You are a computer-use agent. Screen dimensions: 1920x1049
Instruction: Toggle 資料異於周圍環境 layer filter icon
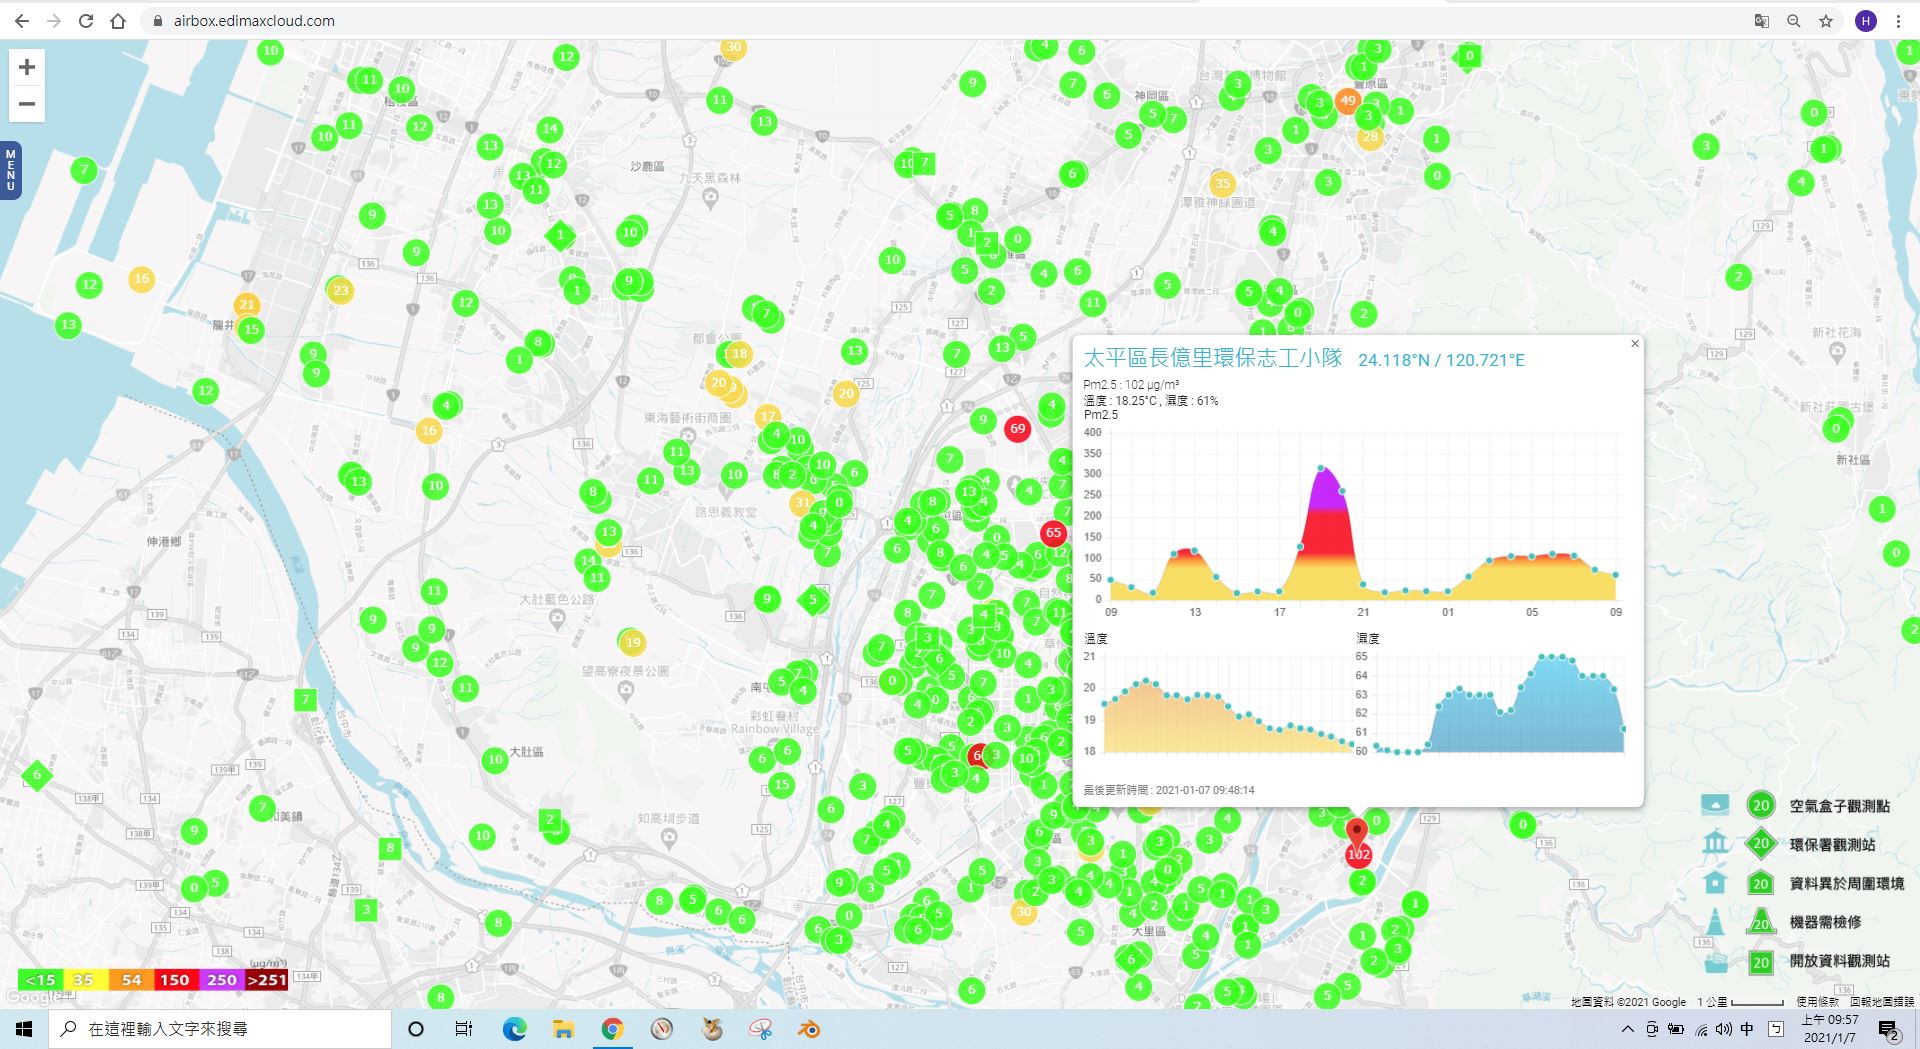[1715, 882]
